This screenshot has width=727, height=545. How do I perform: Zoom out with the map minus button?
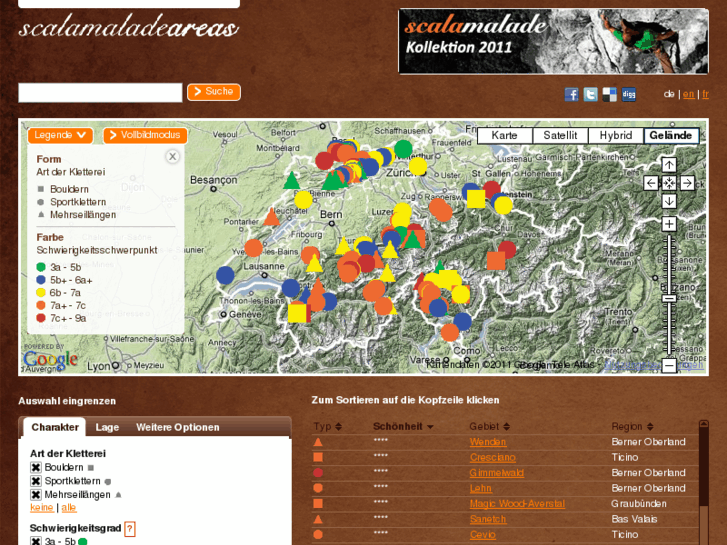(669, 365)
